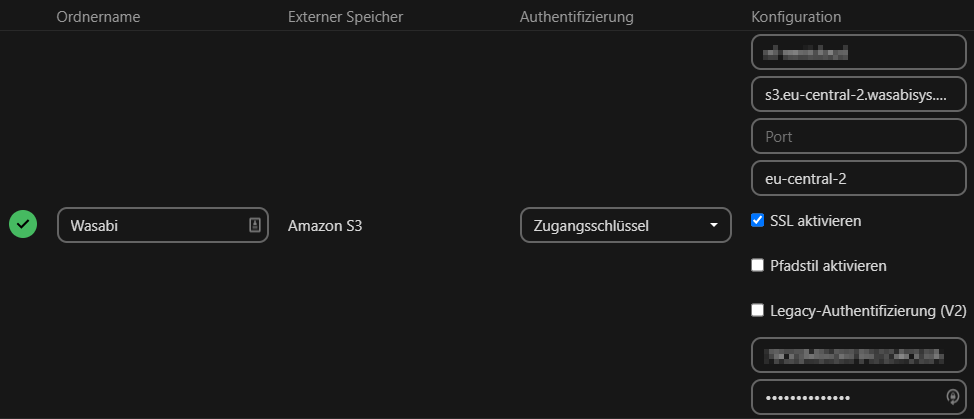The width and height of the screenshot is (974, 419).
Task: Toggle password visibility icon in secret key field
Action: pos(952,397)
